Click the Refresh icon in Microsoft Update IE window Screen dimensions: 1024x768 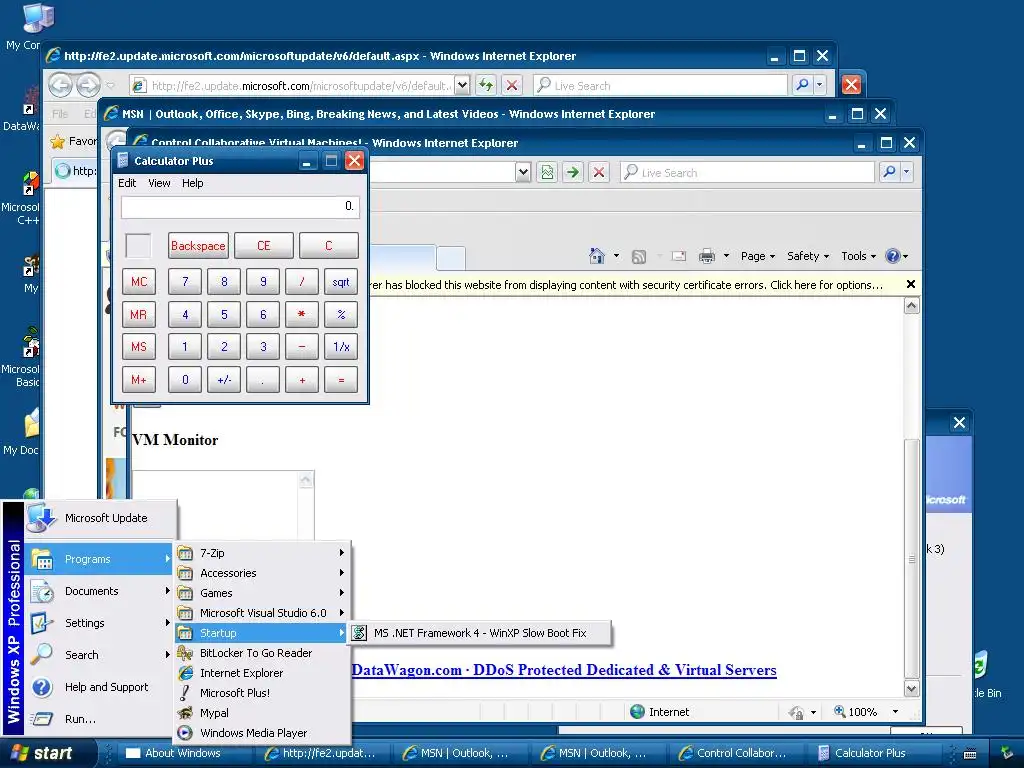tap(485, 85)
